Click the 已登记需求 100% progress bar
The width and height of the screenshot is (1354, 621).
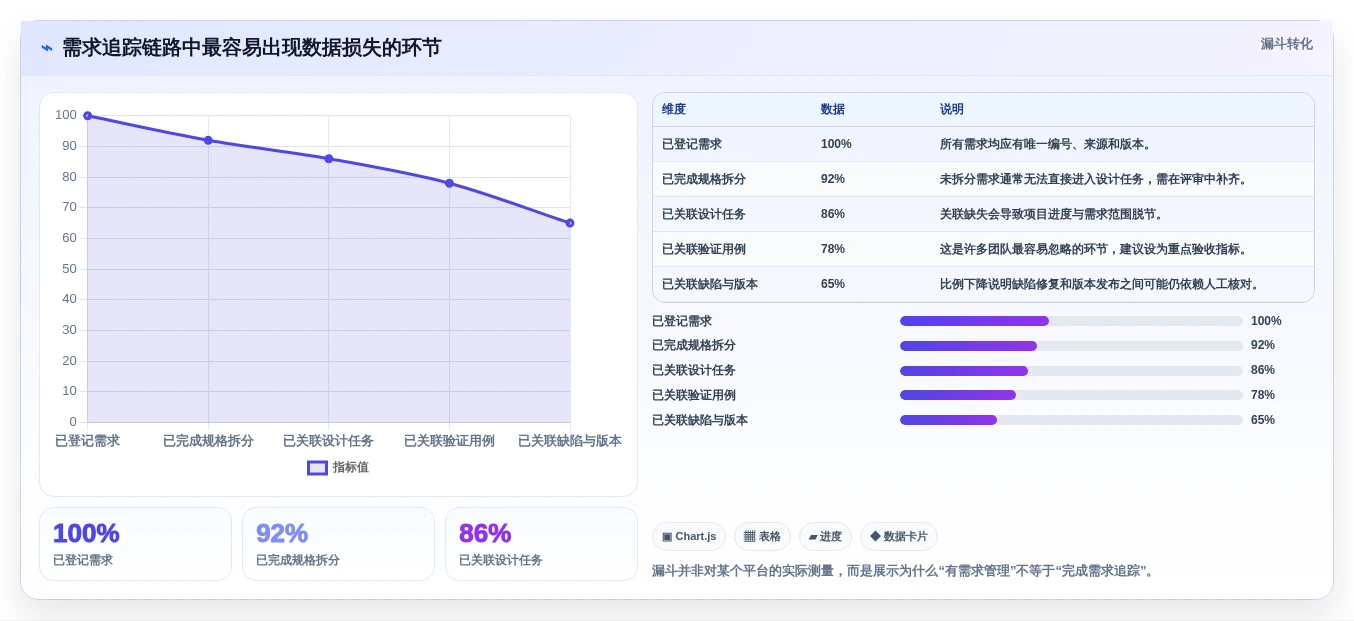point(1071,321)
